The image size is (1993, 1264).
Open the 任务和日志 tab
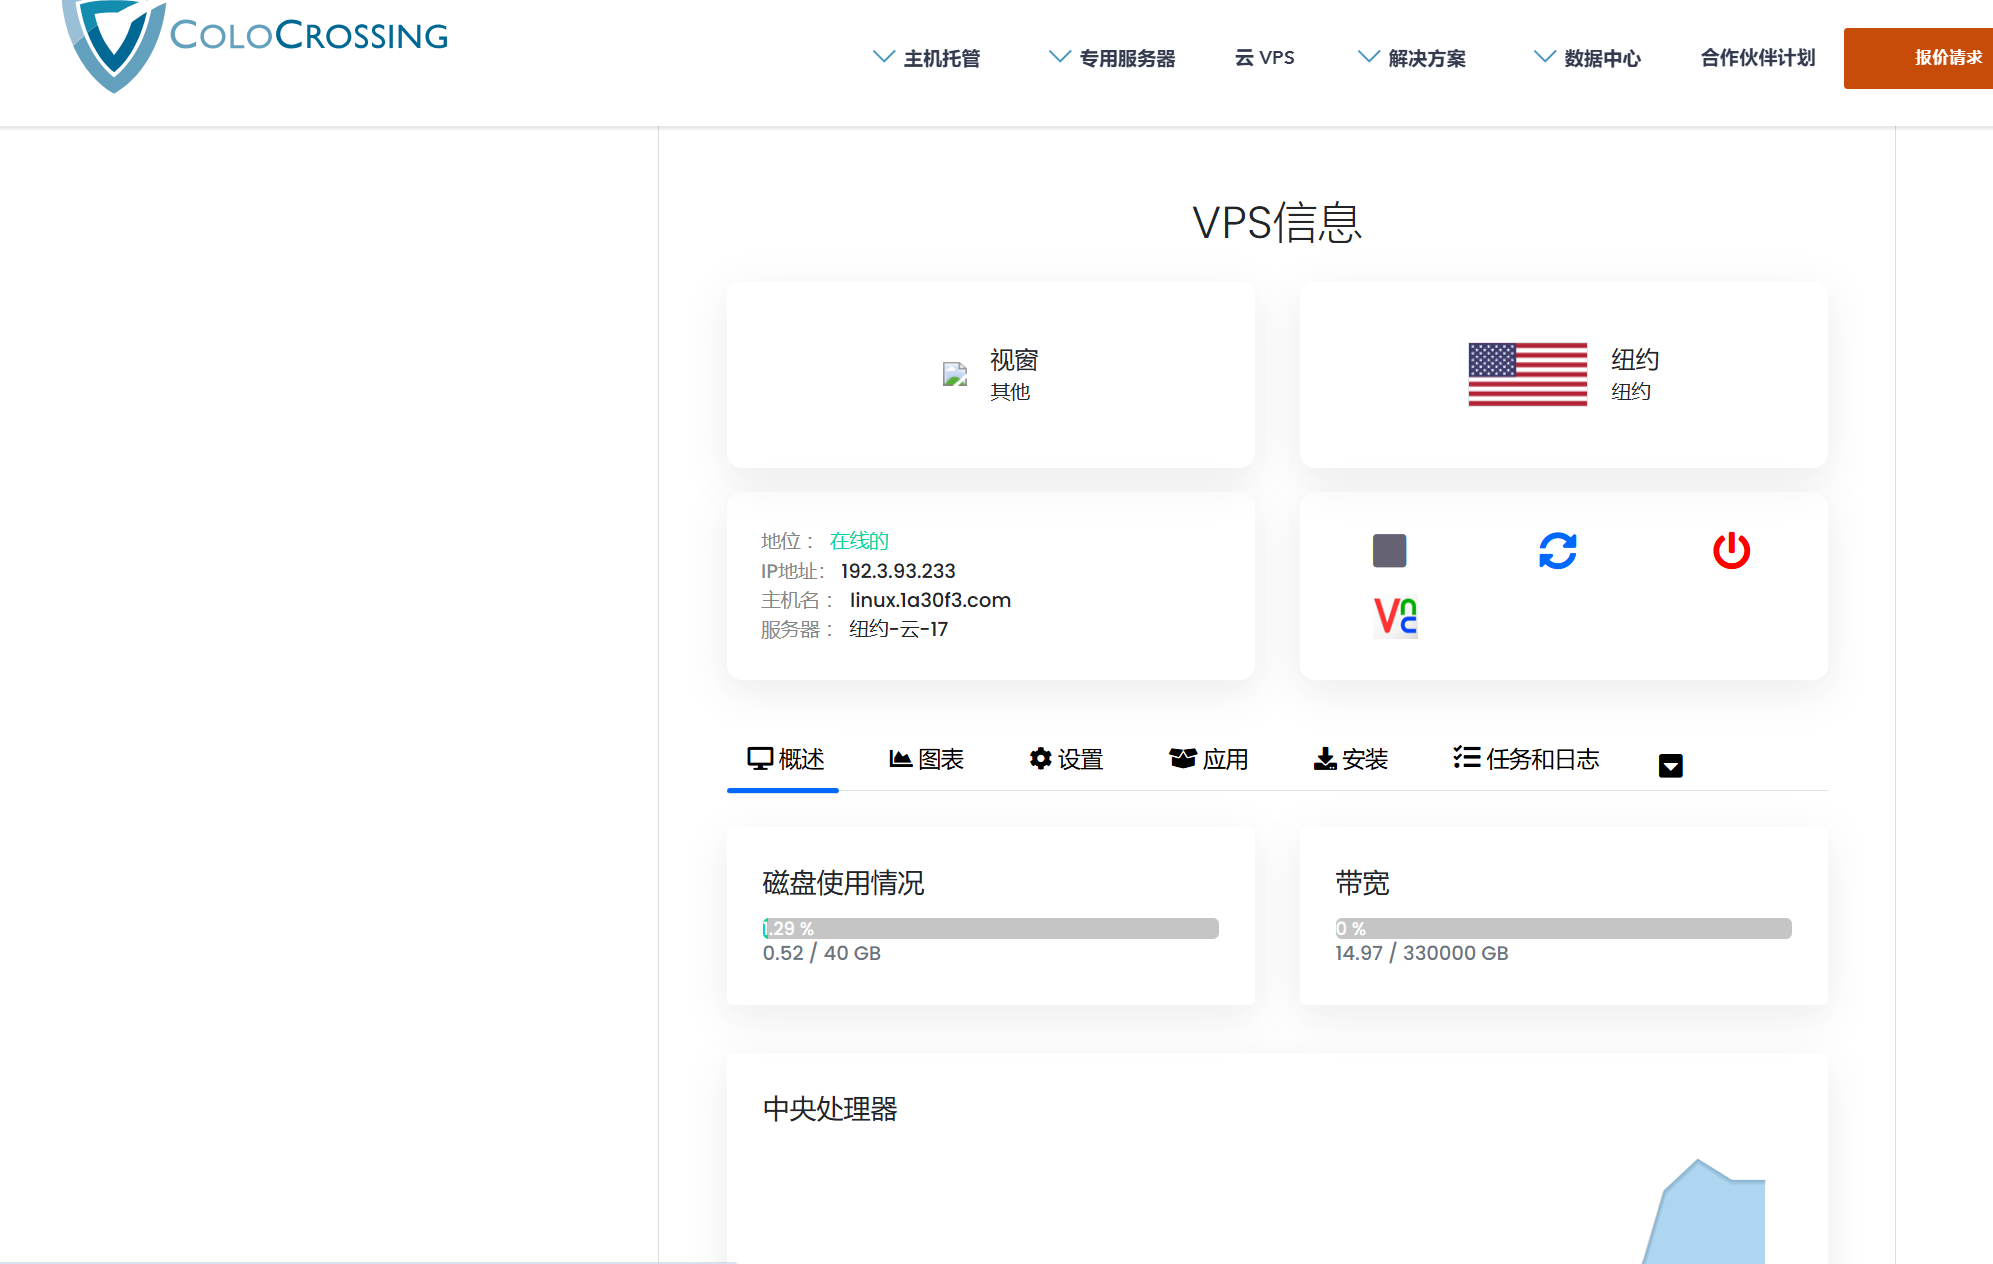(x=1525, y=759)
